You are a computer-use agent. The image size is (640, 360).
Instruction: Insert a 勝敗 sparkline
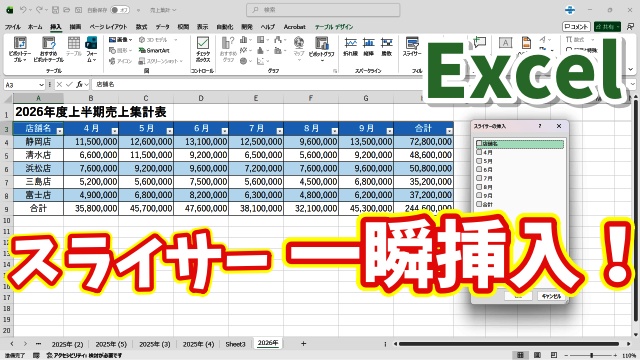pyautogui.click(x=387, y=47)
